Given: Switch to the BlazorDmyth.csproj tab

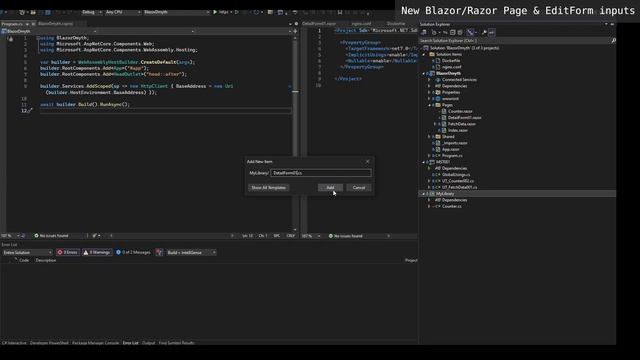Looking at the screenshot, I should point(56,24).
